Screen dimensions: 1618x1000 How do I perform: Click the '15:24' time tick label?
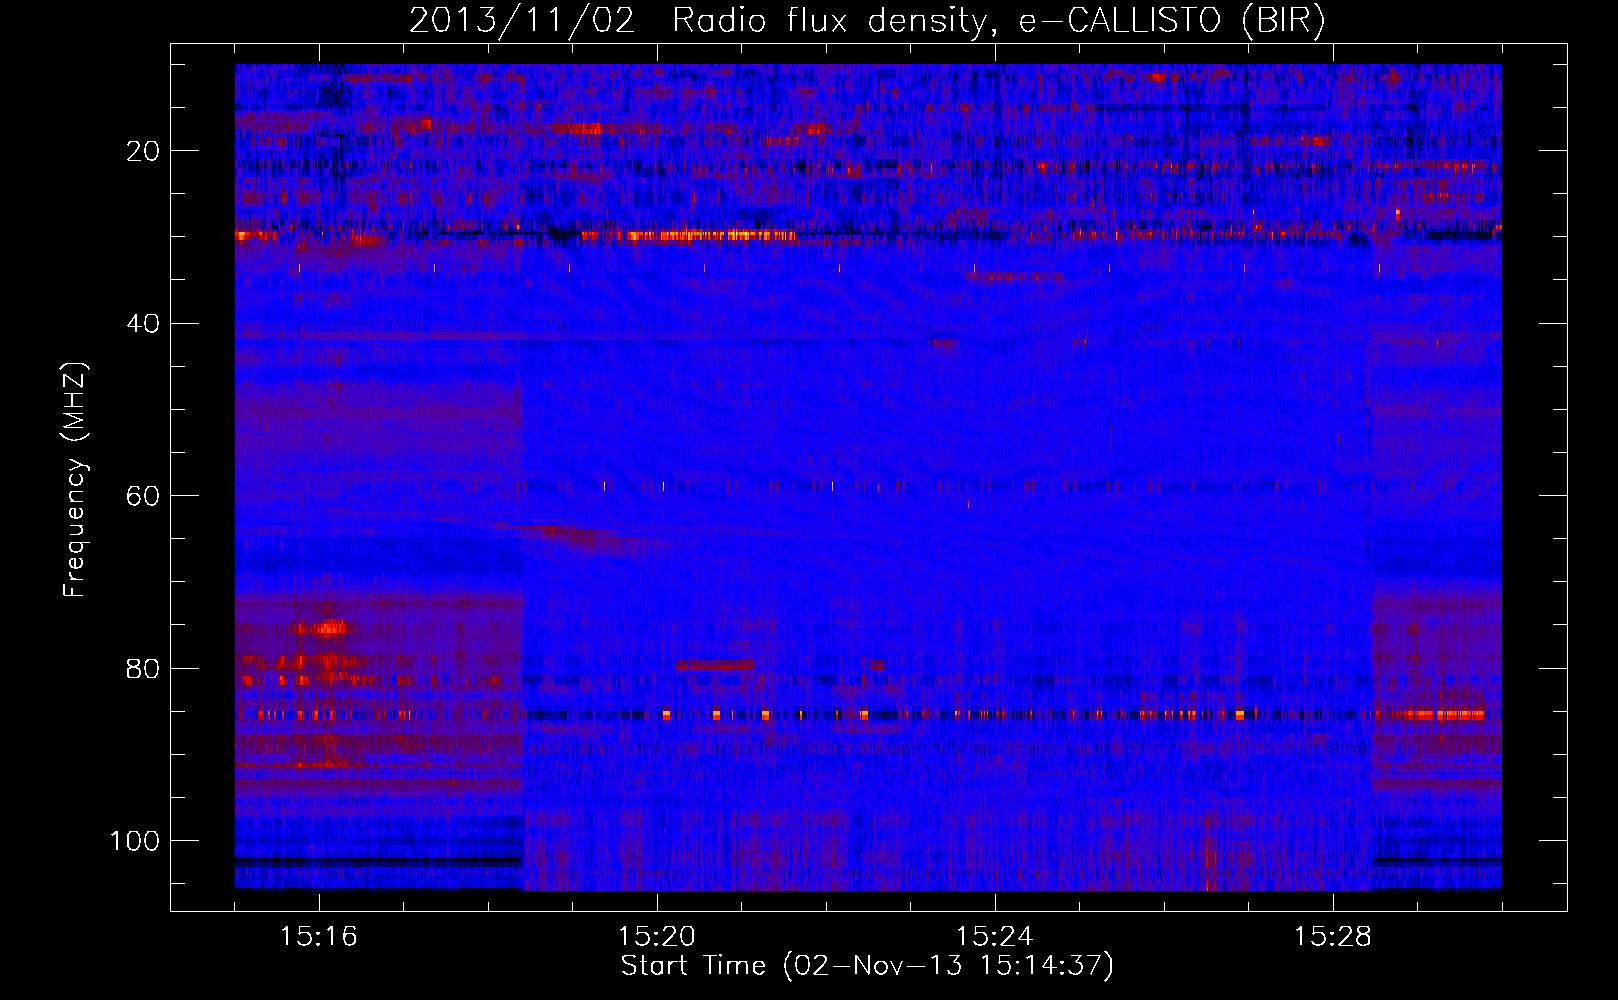click(994, 937)
